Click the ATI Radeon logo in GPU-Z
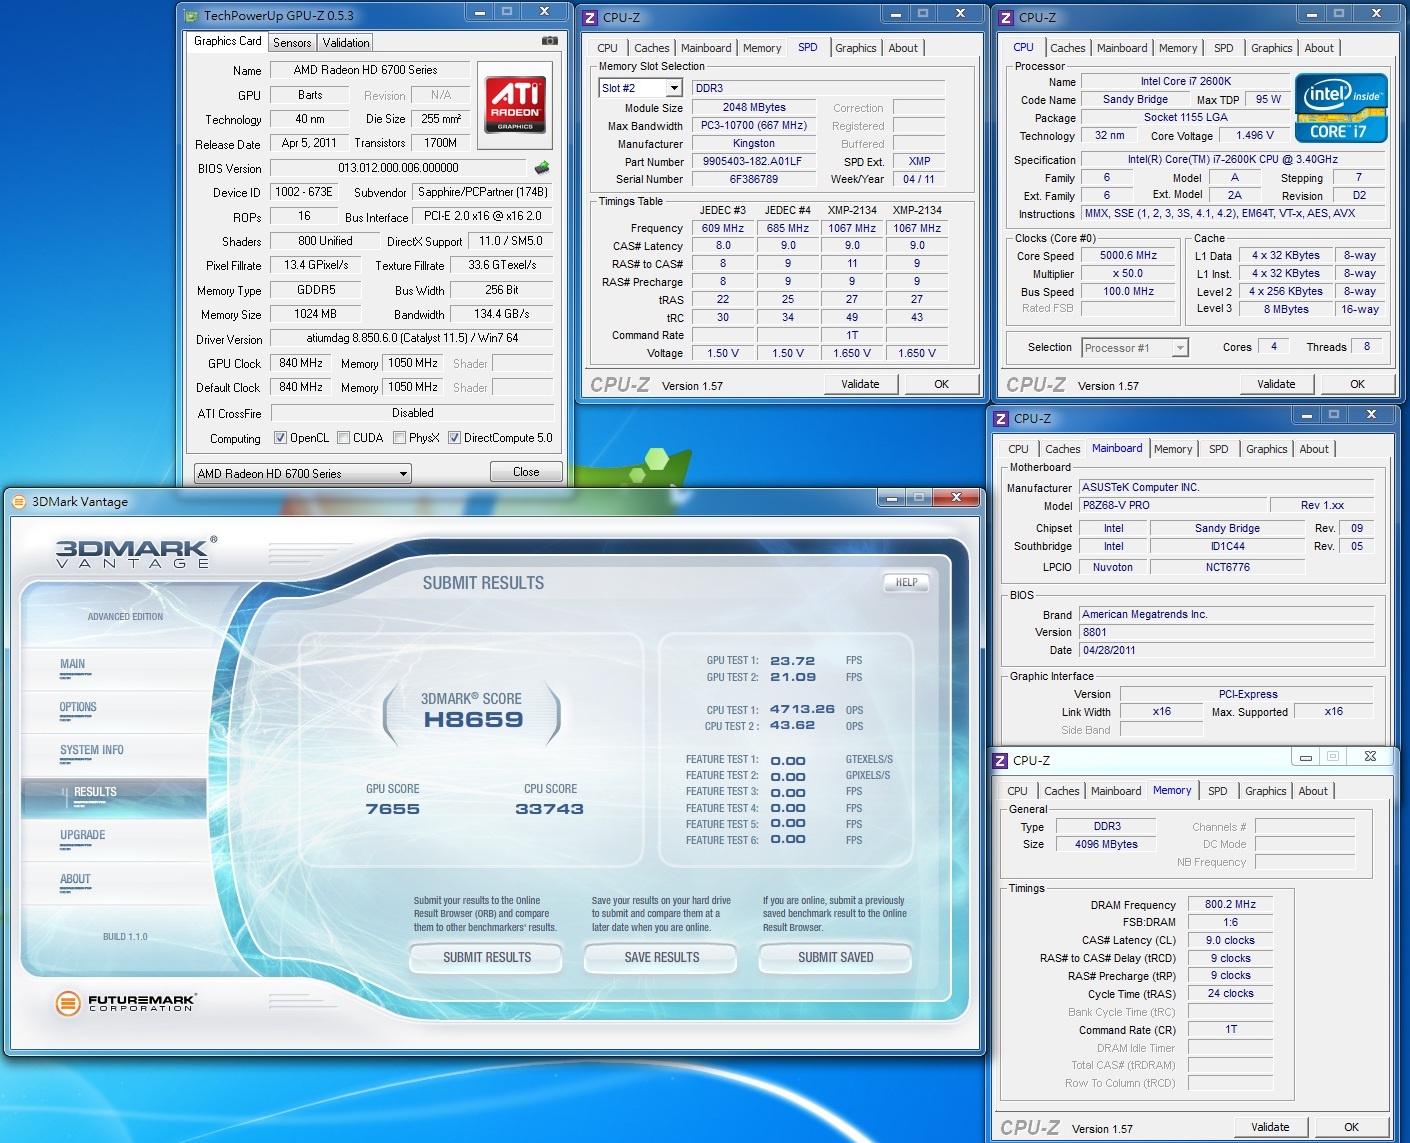 [515, 104]
